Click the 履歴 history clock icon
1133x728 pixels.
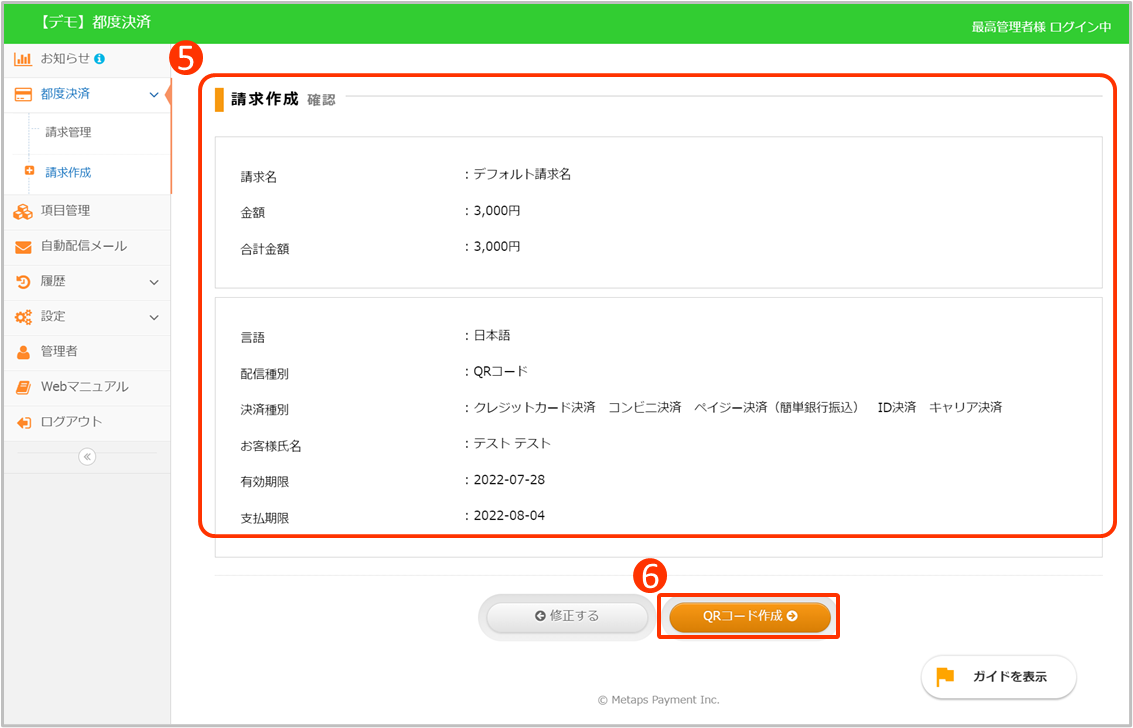(x=23, y=282)
